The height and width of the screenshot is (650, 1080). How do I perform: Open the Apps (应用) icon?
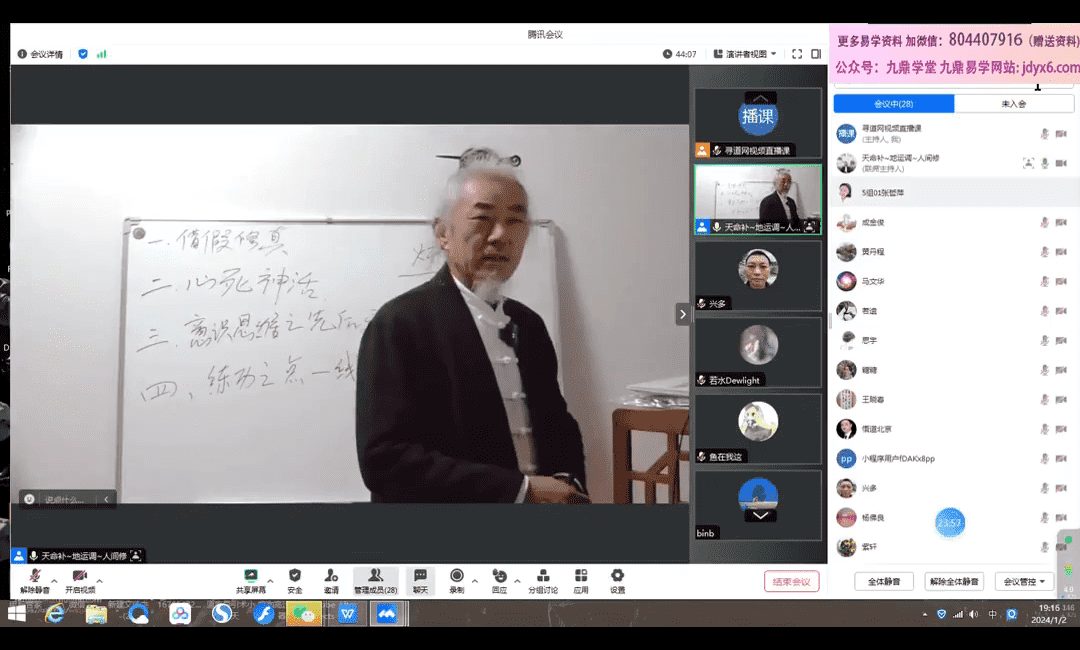581,580
